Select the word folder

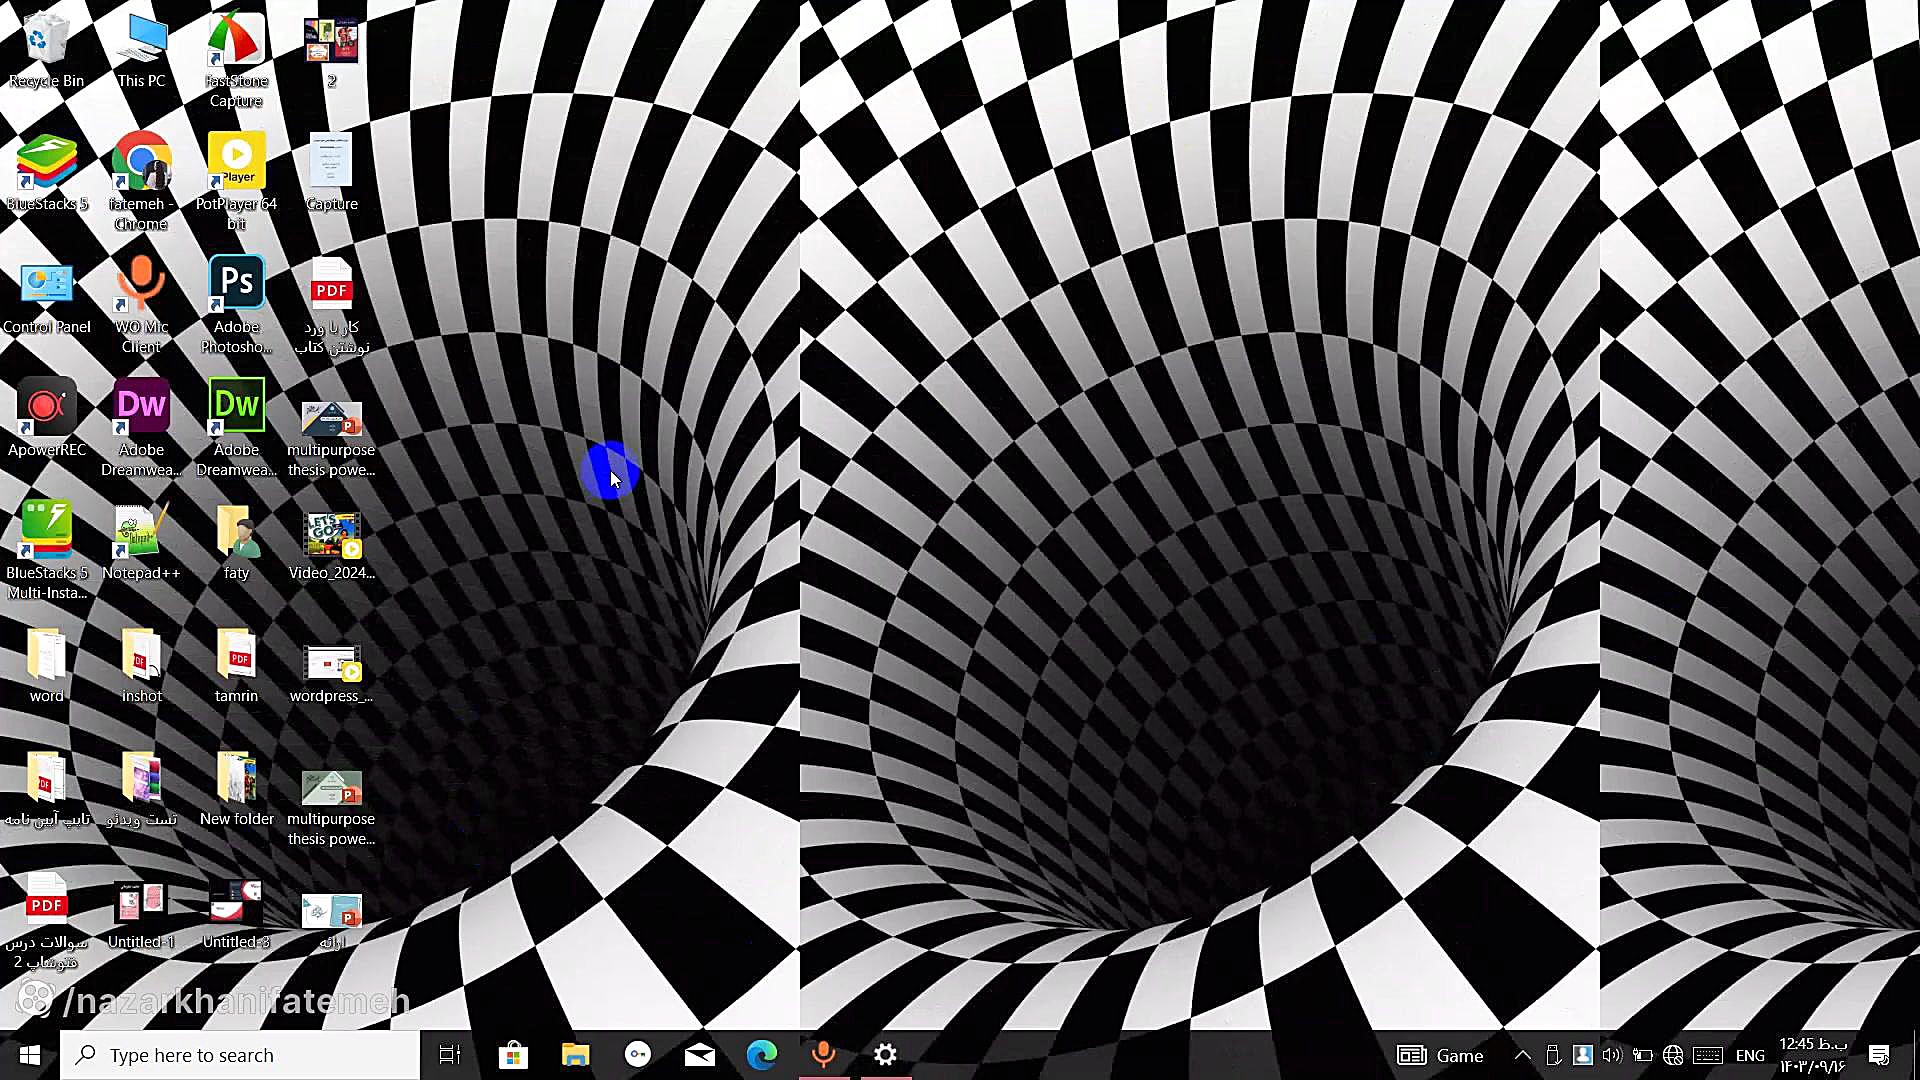(x=46, y=665)
